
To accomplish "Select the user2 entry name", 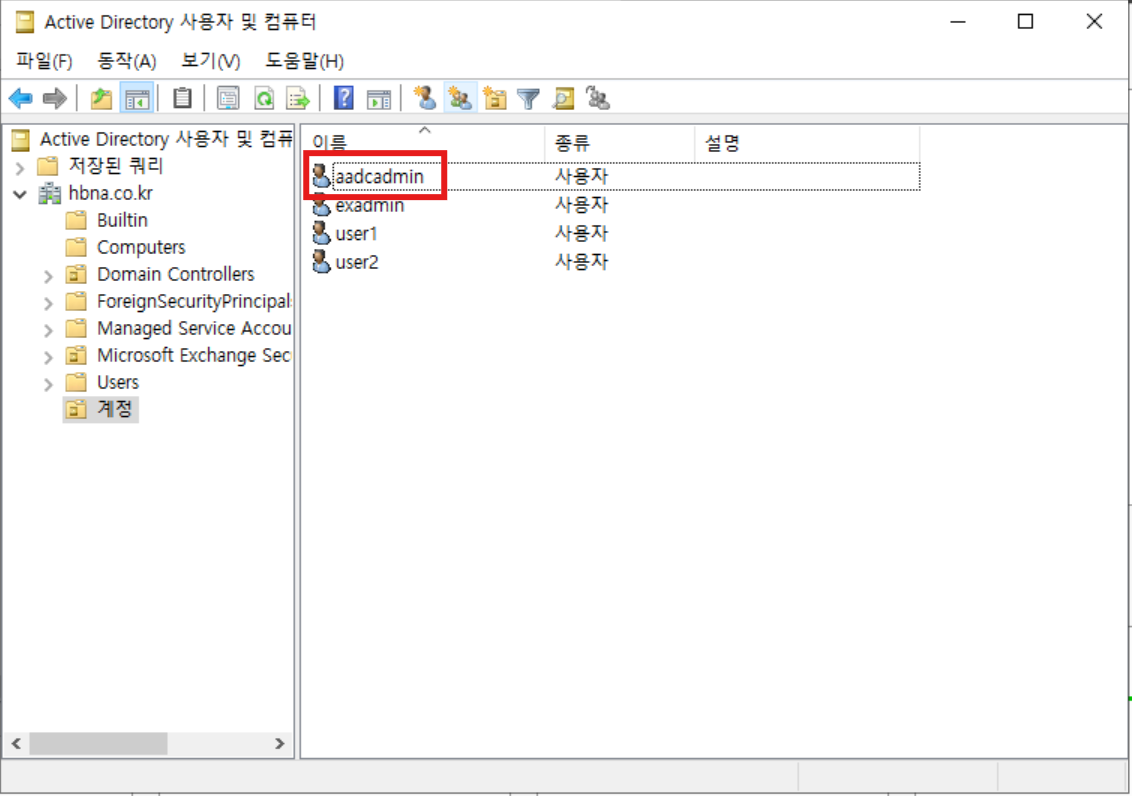I will [x=357, y=262].
